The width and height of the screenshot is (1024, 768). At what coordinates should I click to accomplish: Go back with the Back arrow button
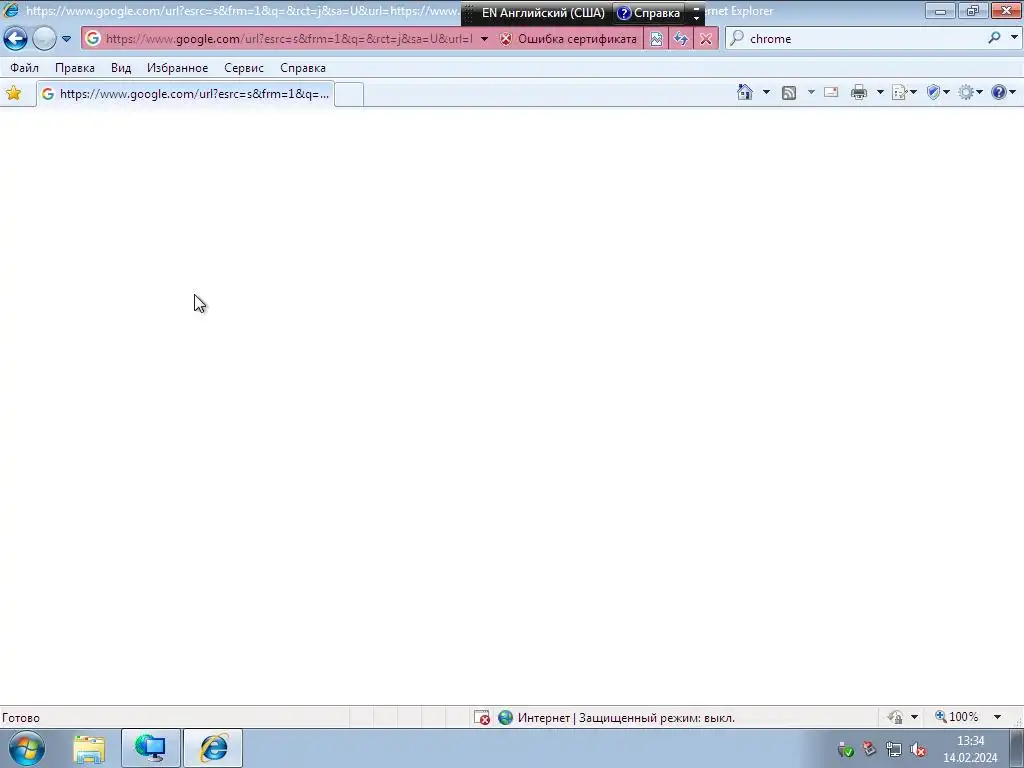pos(16,39)
